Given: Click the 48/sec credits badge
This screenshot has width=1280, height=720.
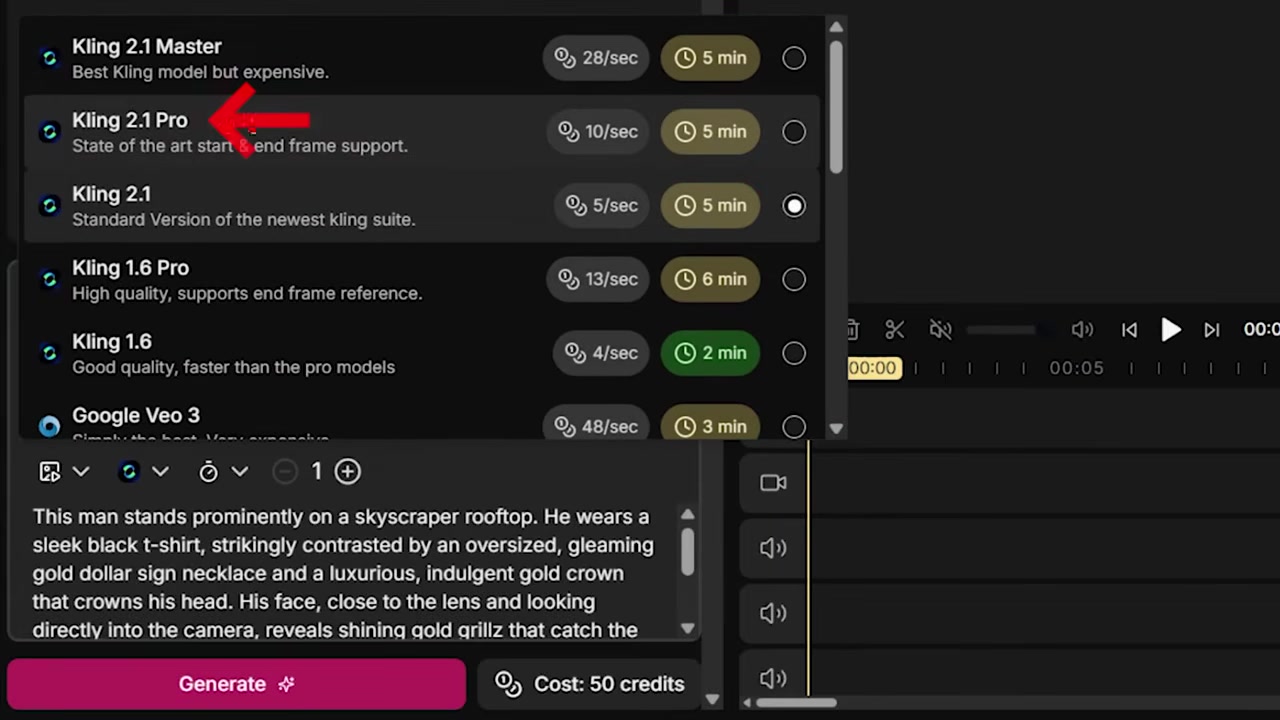Looking at the screenshot, I should 596,427.
